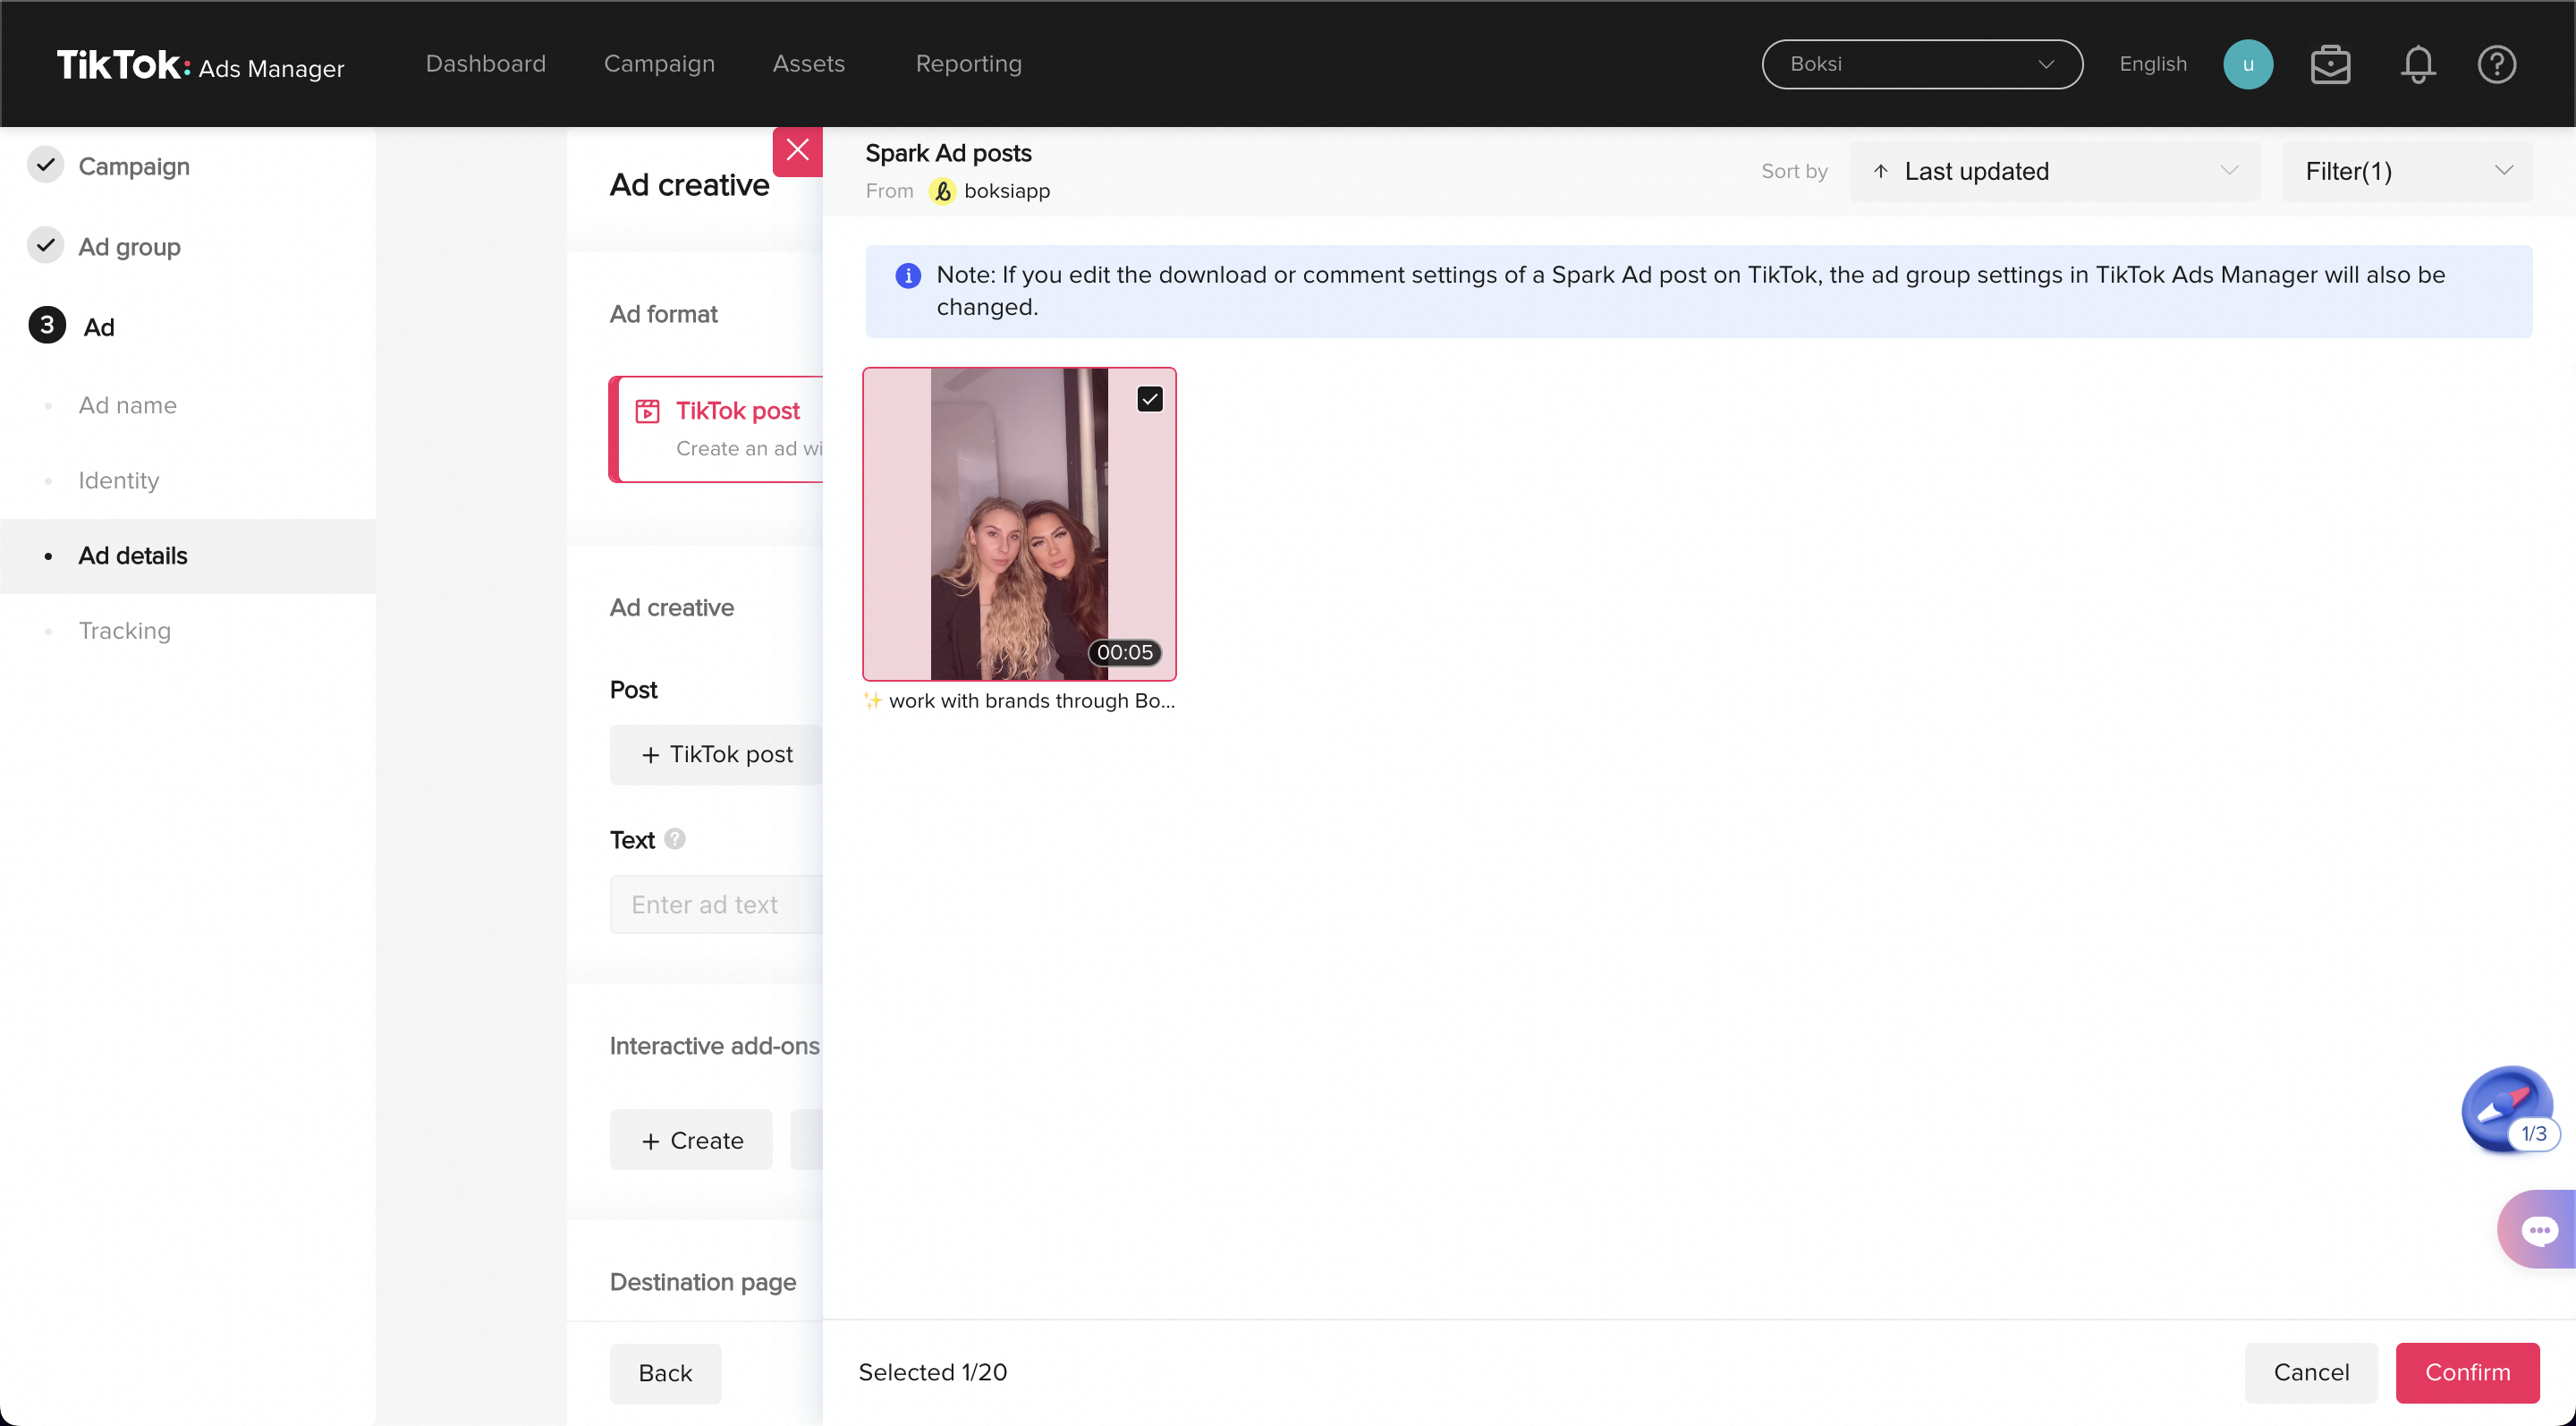Open the notifications bell icon
The image size is (2576, 1426).
(2416, 64)
